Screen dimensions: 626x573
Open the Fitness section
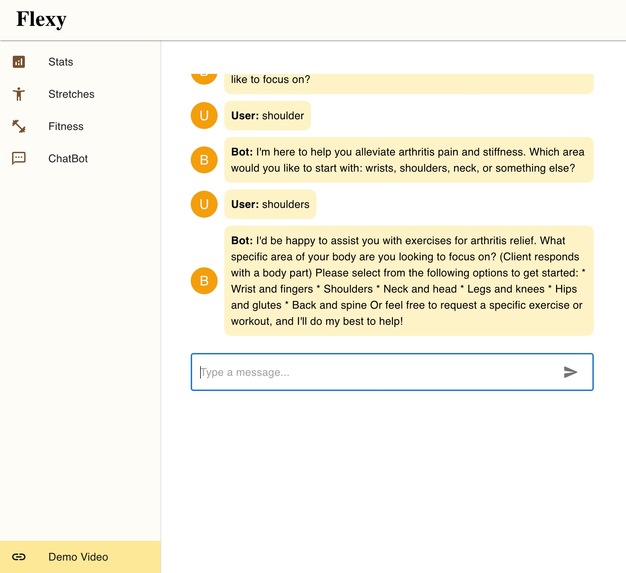[80, 126]
